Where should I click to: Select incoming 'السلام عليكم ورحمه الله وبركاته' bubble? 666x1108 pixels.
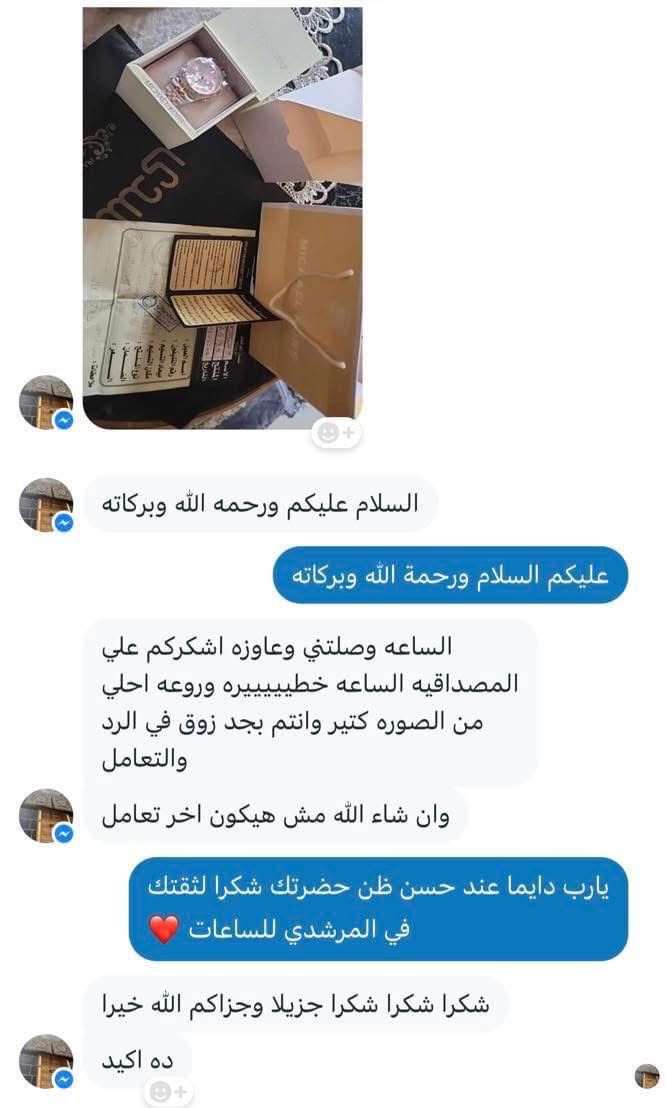(x=260, y=505)
